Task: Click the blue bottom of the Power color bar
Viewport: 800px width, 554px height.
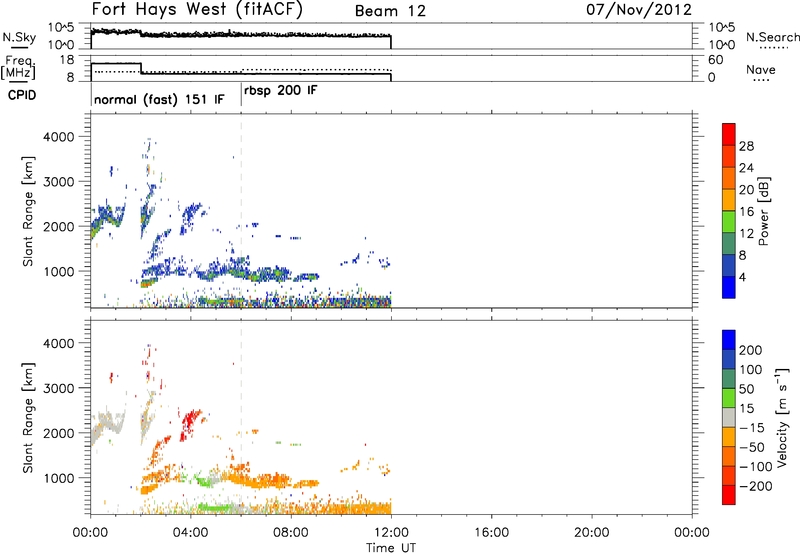Action: [729, 287]
